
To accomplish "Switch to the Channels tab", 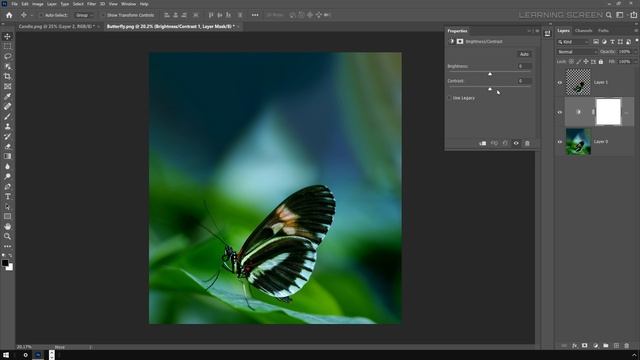I will [583, 31].
